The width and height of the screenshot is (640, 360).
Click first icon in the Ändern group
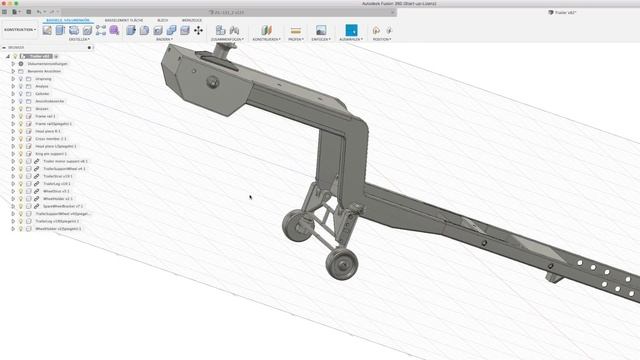click(131, 30)
